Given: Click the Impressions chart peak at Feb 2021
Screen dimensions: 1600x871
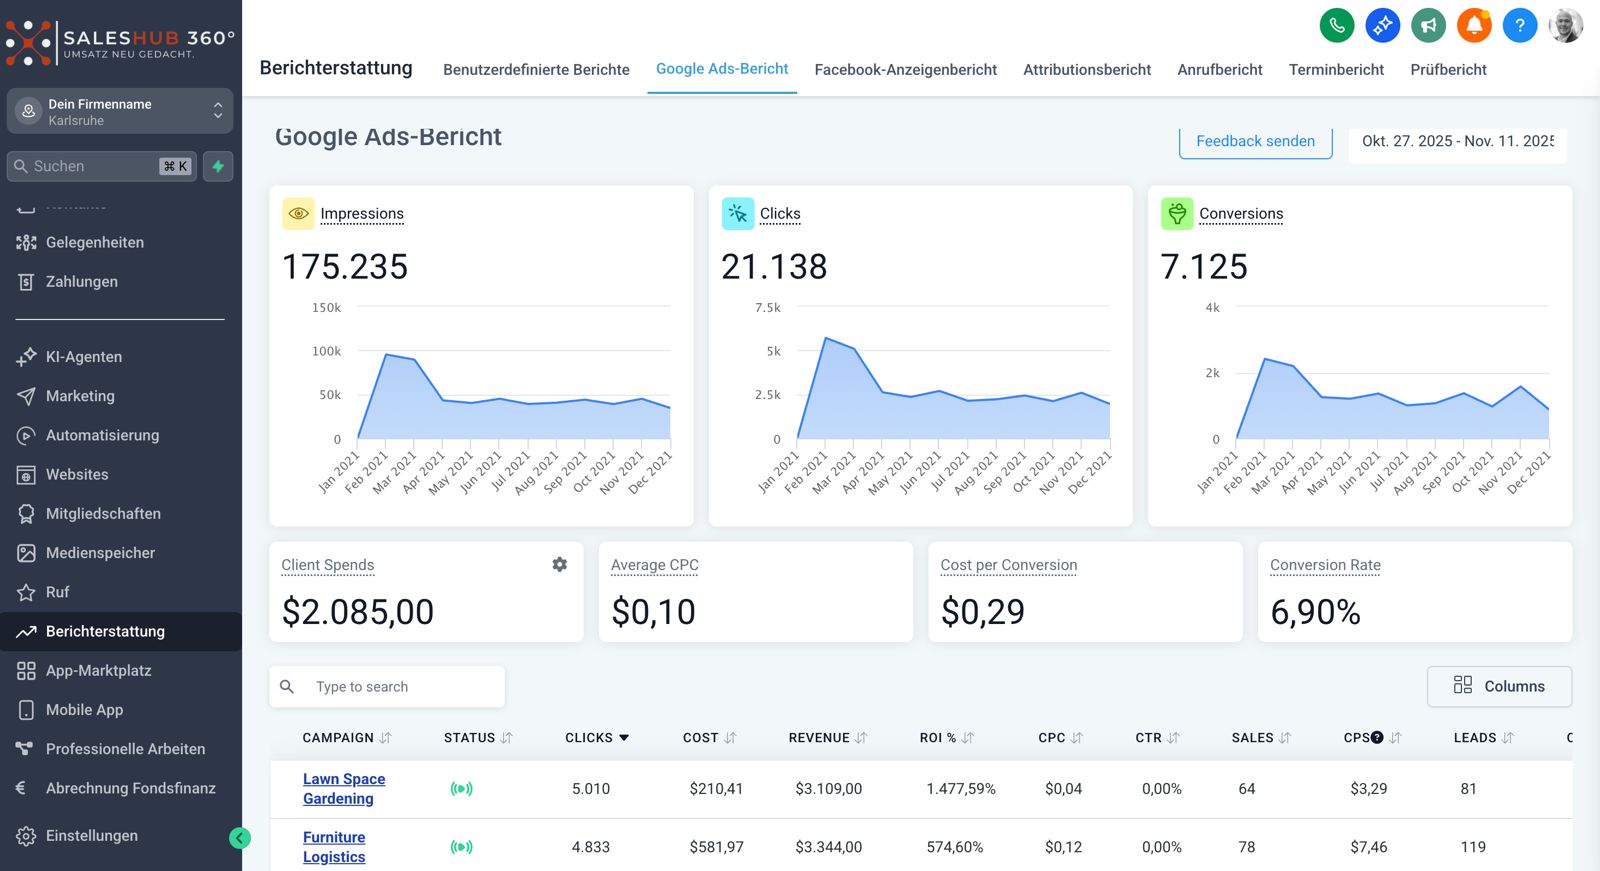Looking at the screenshot, I should coord(386,354).
